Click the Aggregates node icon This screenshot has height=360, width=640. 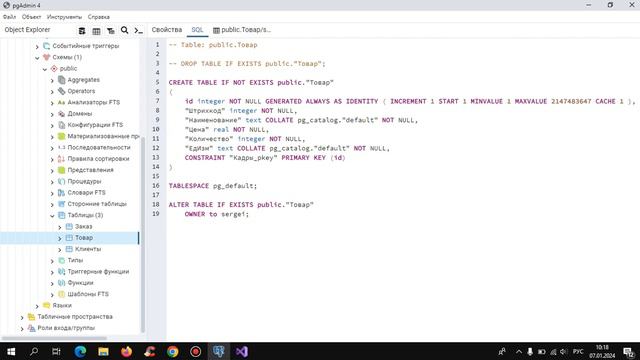coord(62,80)
